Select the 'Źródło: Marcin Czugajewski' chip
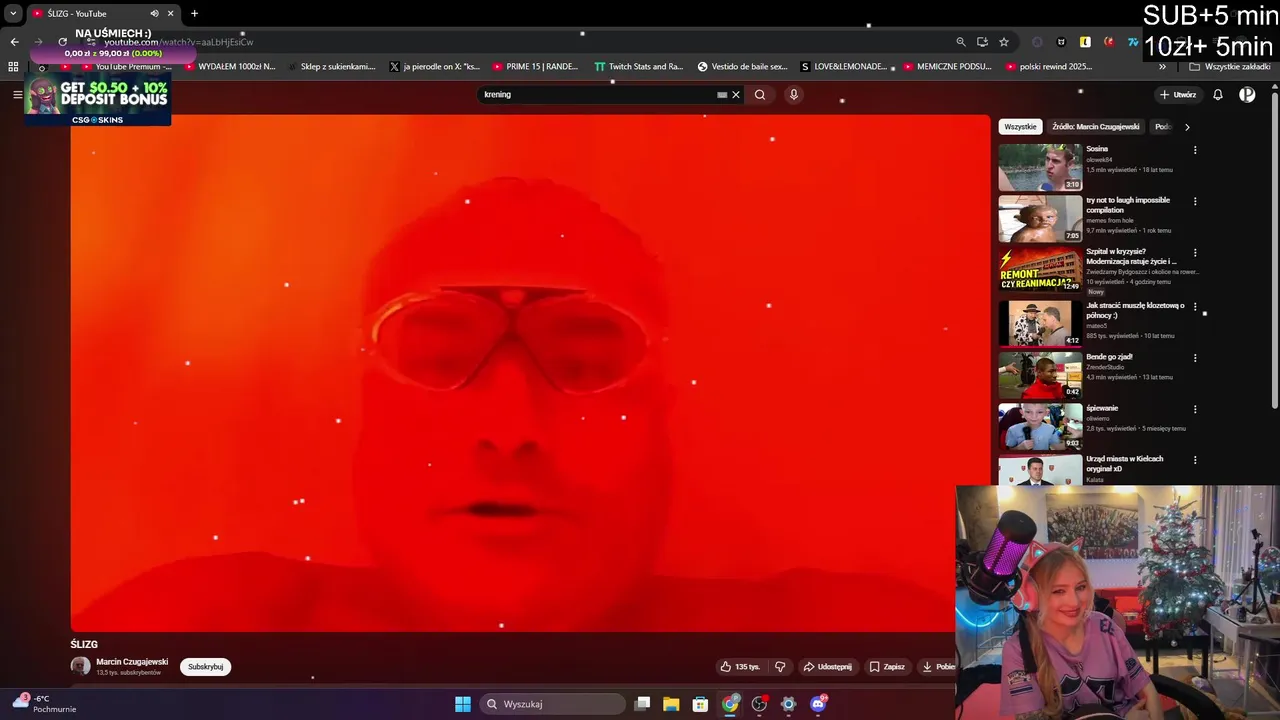 tap(1095, 127)
